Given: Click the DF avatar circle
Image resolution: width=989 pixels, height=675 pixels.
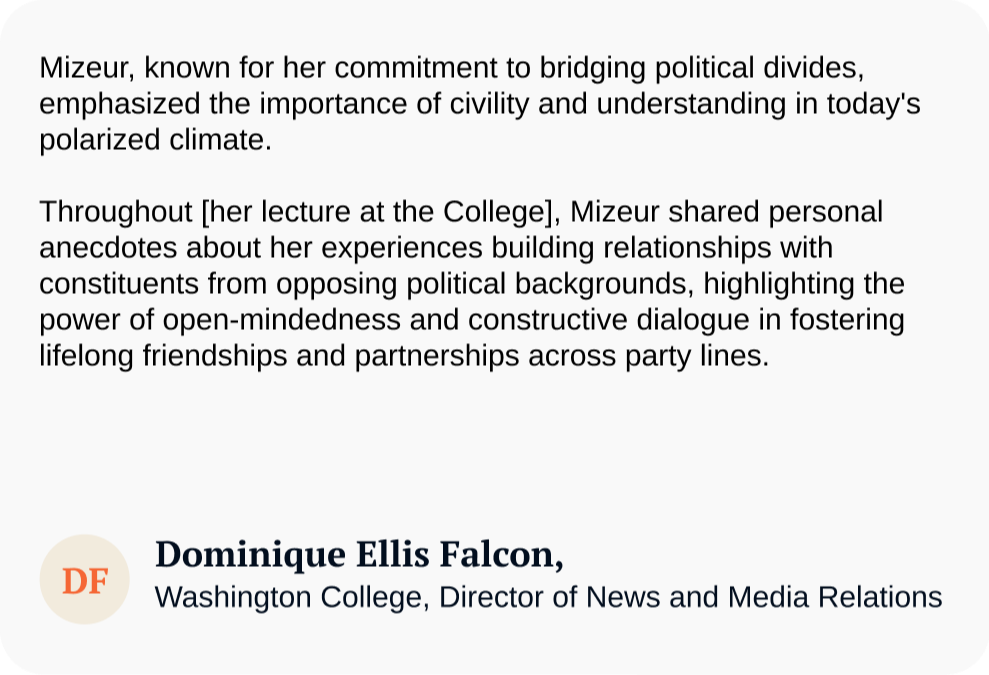Looking at the screenshot, I should 84,579.
